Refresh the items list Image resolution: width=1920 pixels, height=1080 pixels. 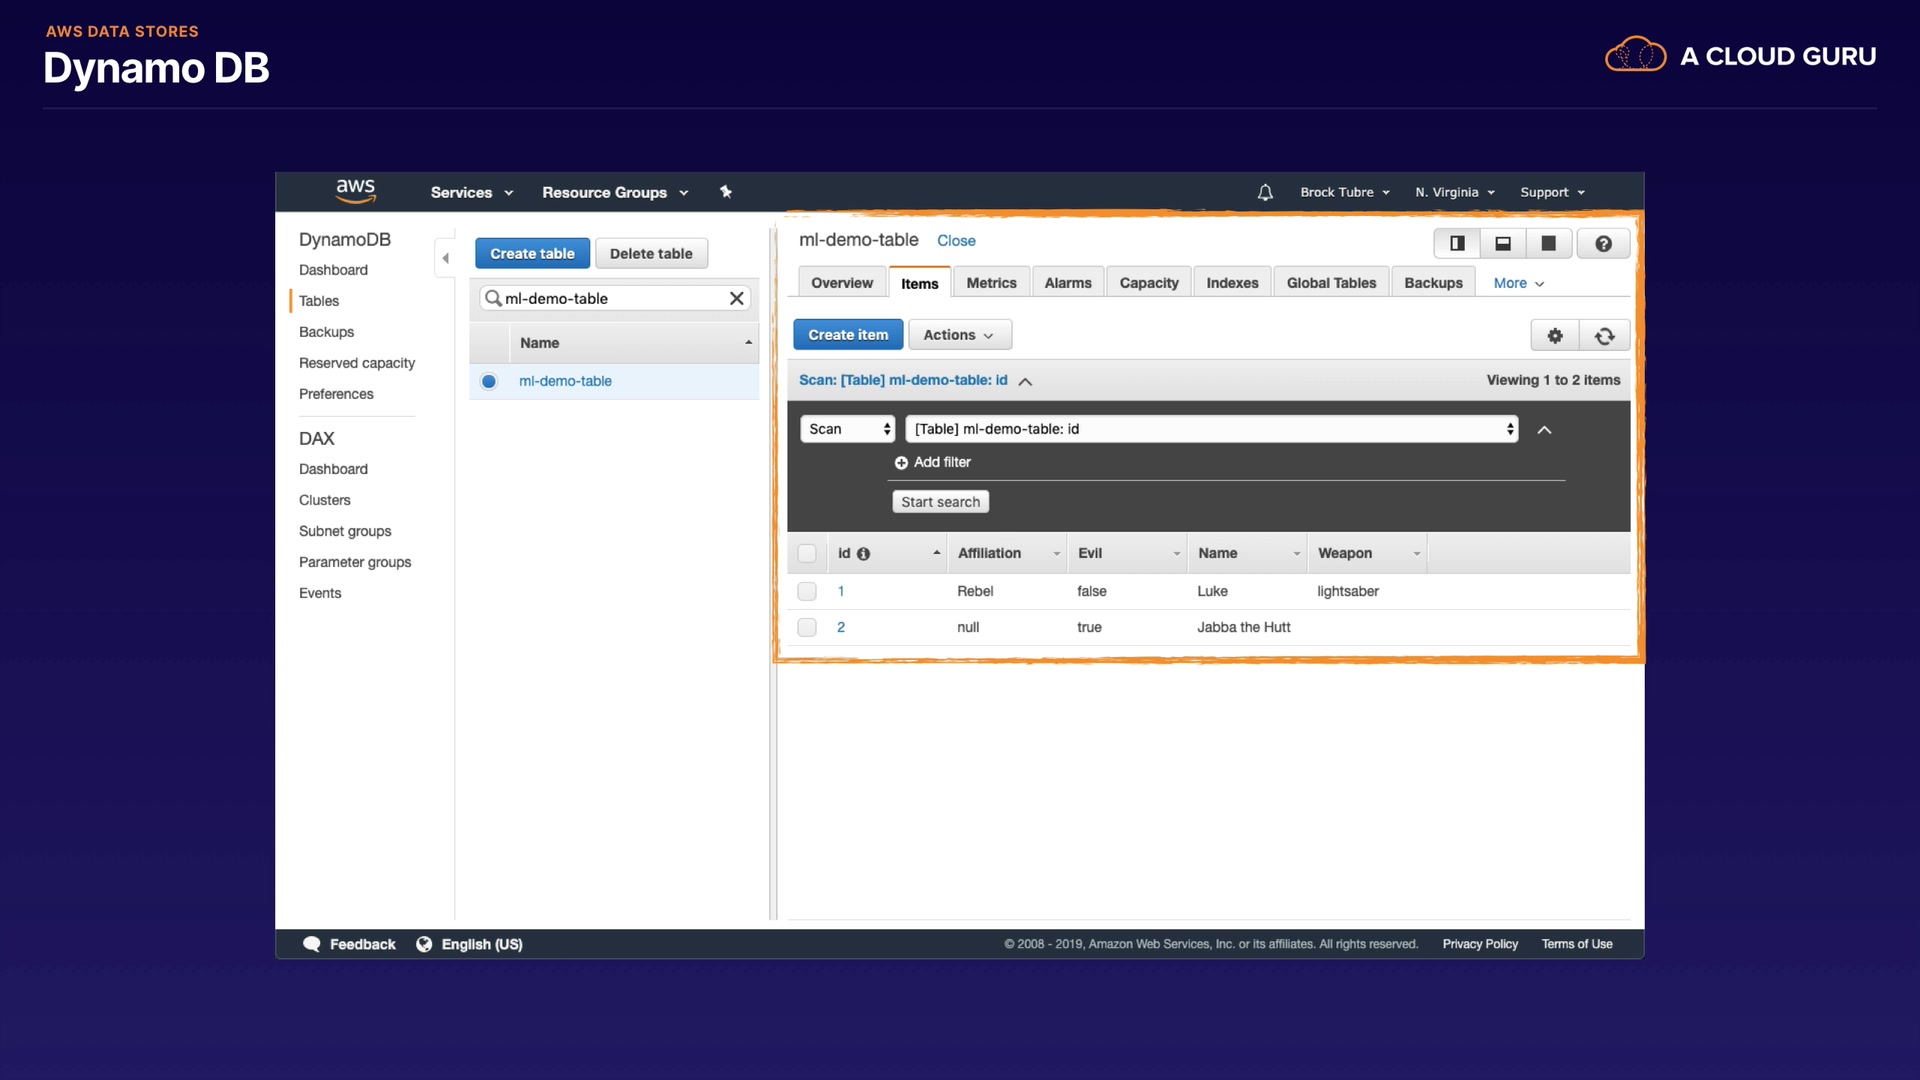point(1604,336)
